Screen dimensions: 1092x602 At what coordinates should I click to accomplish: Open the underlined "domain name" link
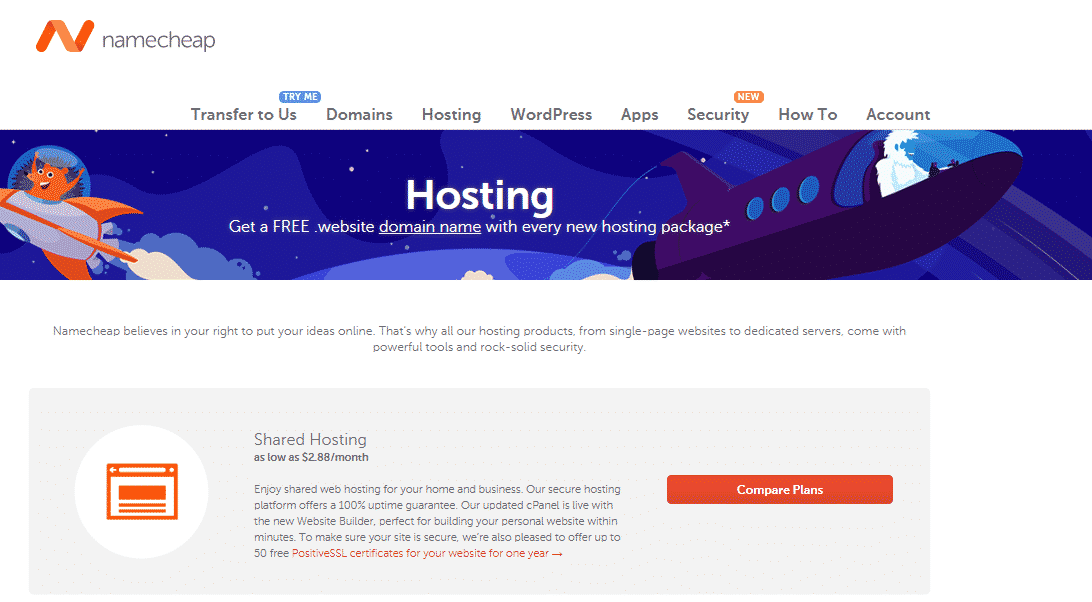click(430, 227)
